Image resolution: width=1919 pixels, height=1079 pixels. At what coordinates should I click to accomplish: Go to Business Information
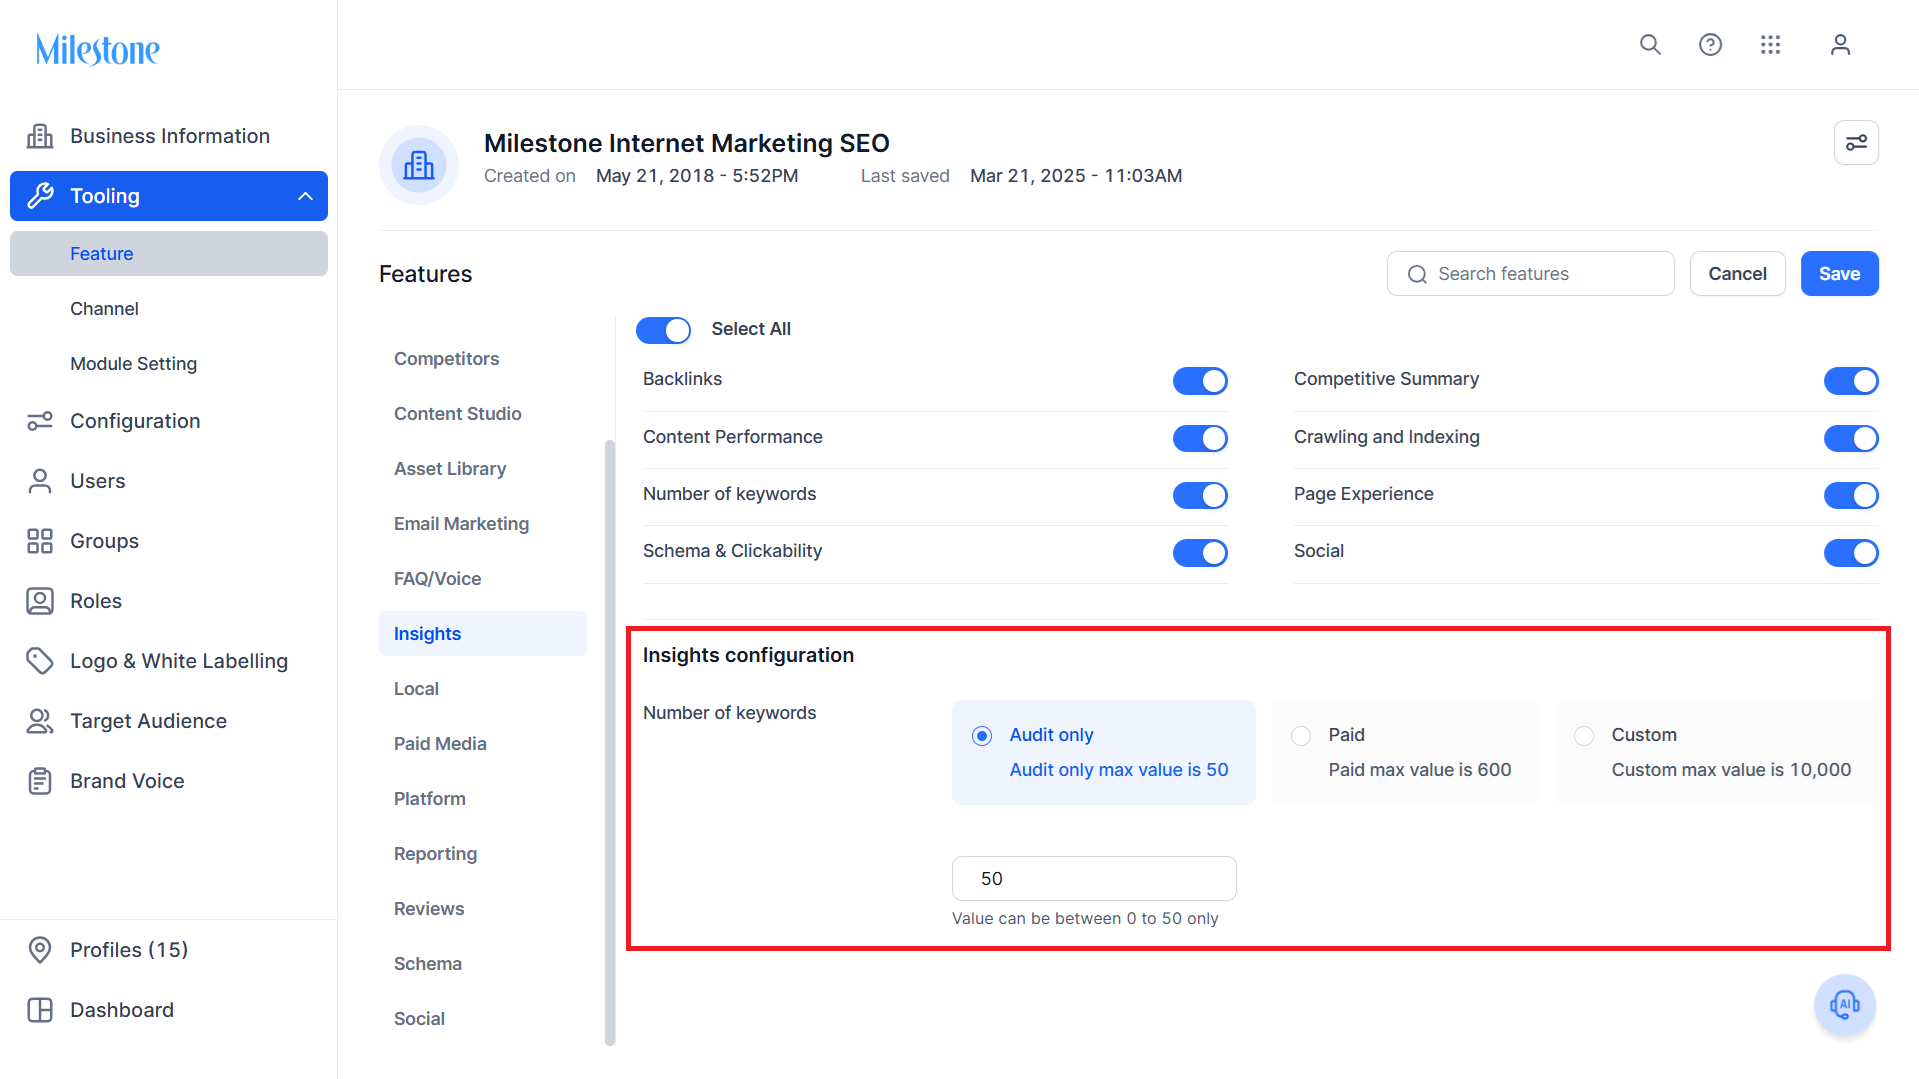click(x=169, y=136)
